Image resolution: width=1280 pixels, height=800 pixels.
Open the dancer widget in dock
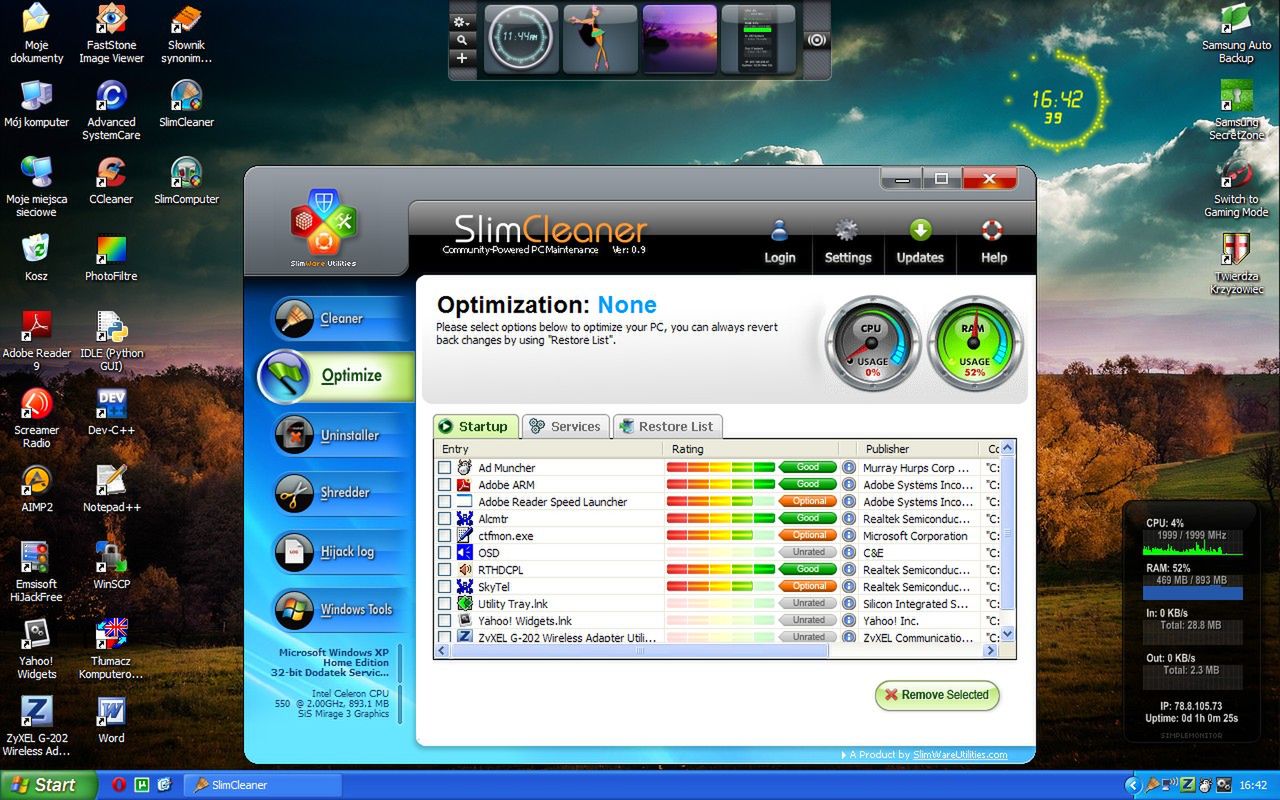(x=600, y=39)
